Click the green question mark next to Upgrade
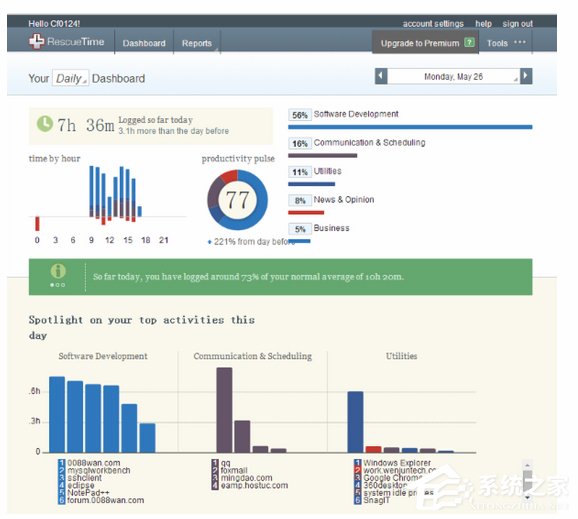The image size is (578, 519). click(x=469, y=42)
